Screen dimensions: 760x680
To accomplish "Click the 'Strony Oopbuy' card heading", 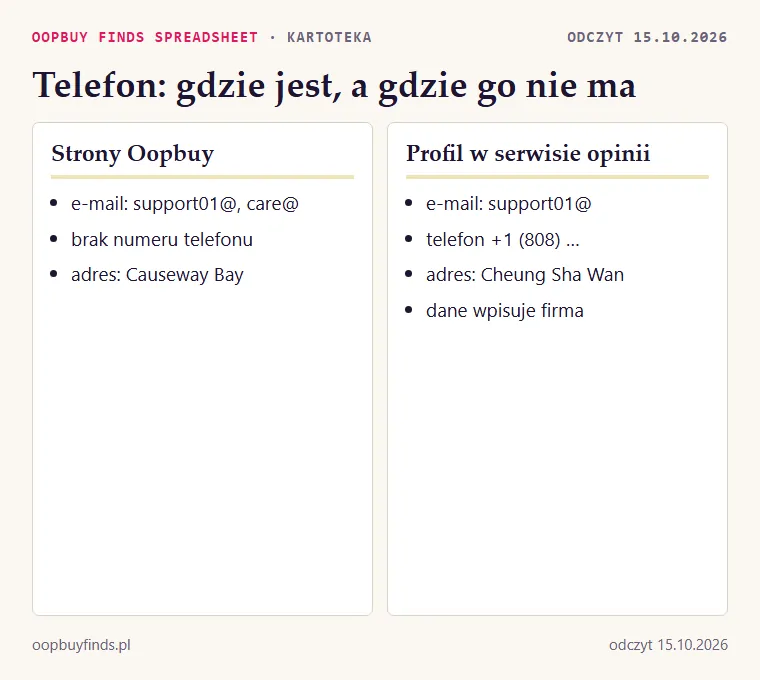I will [x=132, y=154].
